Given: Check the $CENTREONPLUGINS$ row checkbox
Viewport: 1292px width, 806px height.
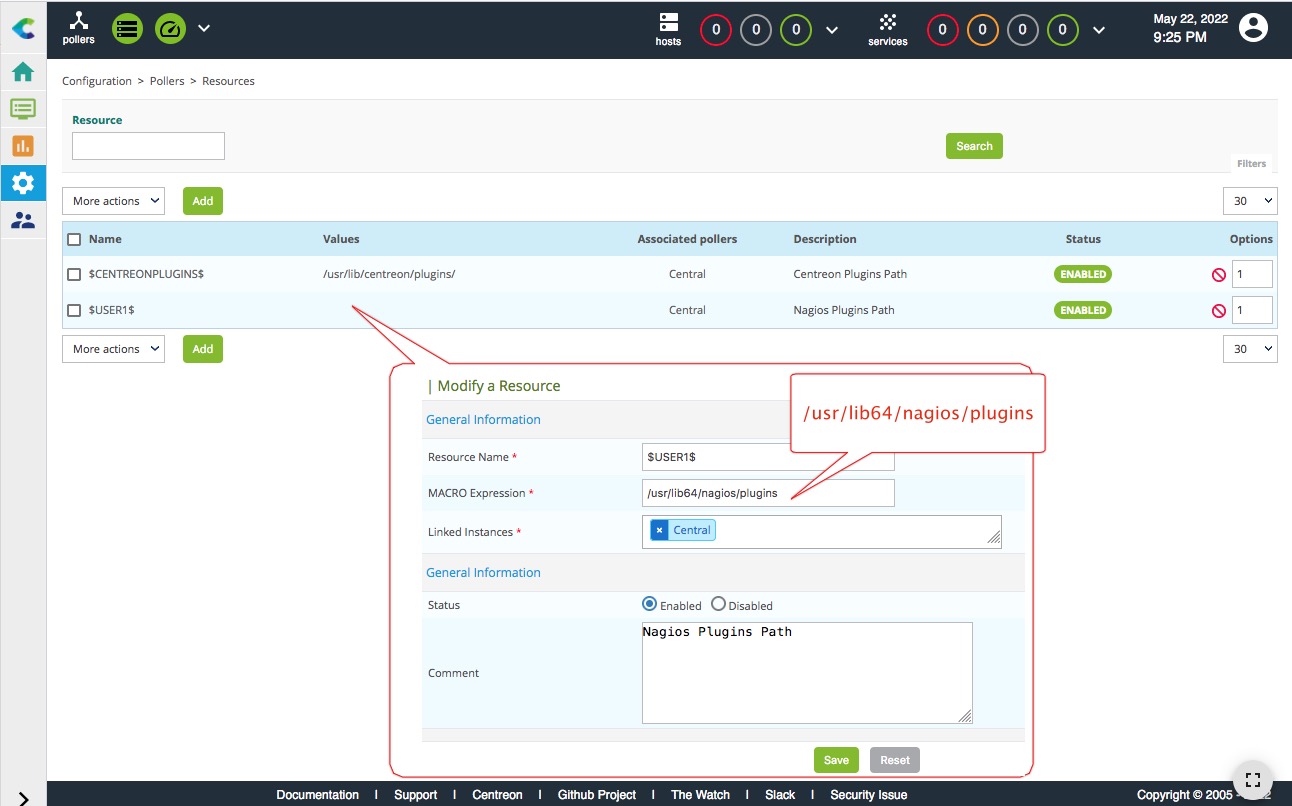Looking at the screenshot, I should tap(74, 274).
